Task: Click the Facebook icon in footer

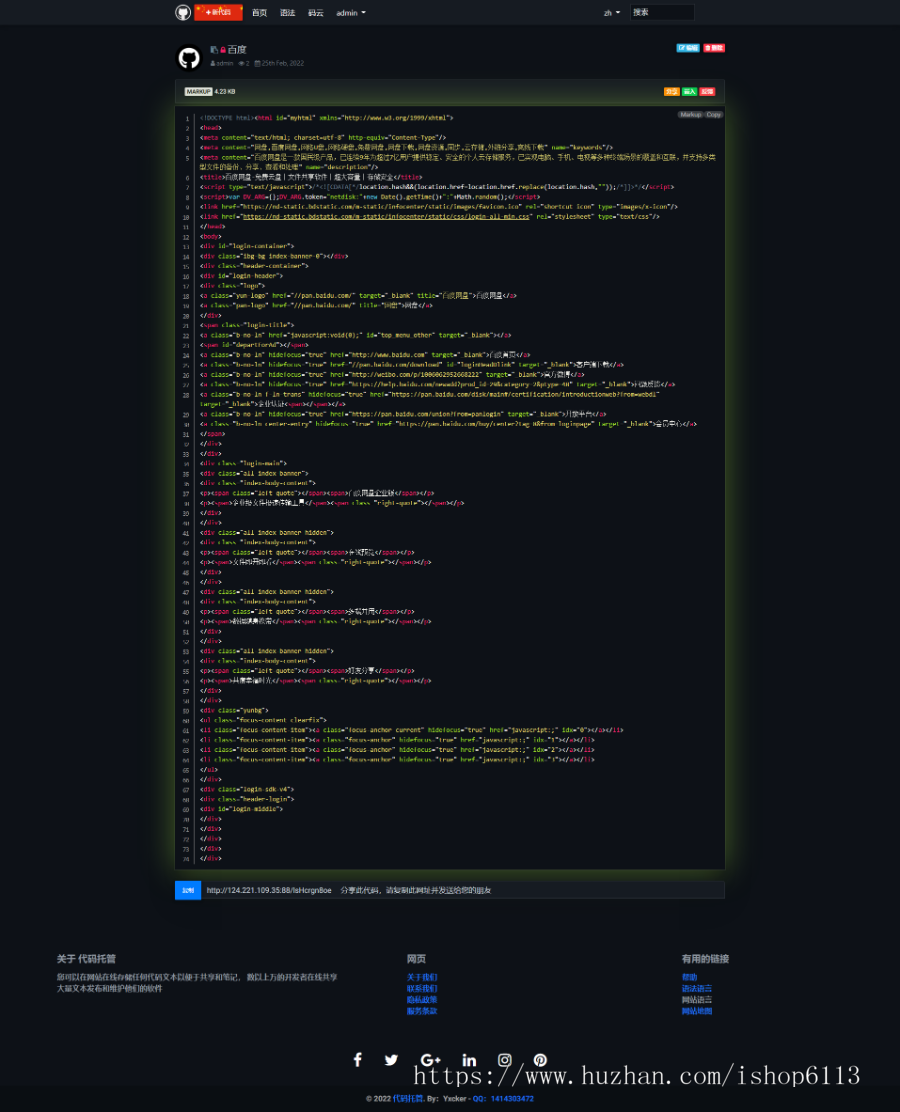Action: (357, 1060)
